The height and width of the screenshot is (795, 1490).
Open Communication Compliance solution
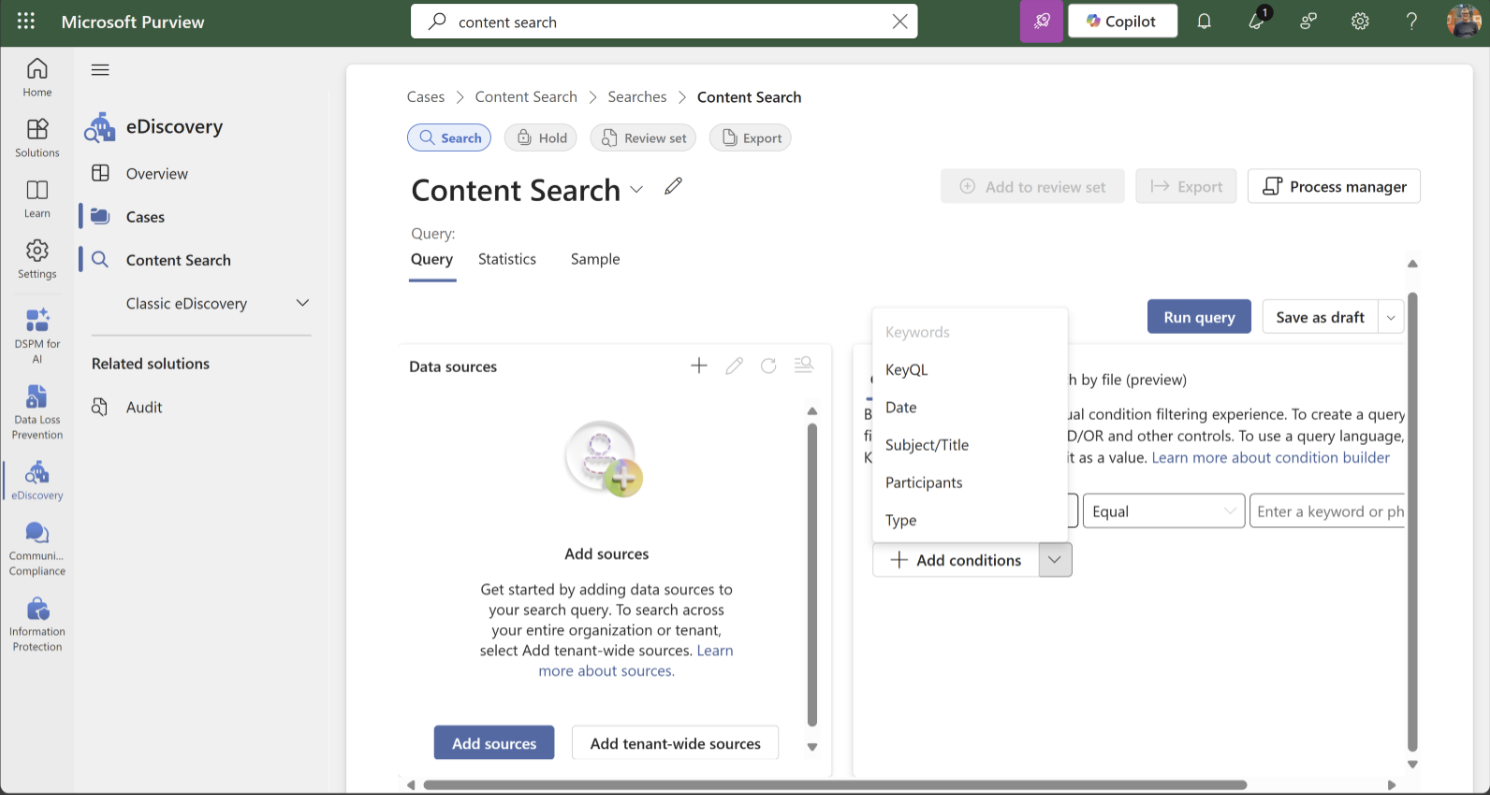pos(37,548)
